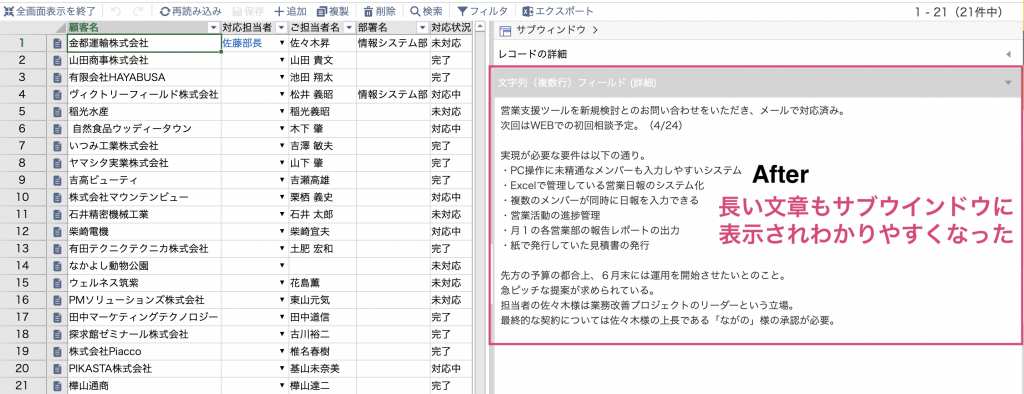
Task: Open record icon for 株式会社Piacco
Action: [57, 351]
